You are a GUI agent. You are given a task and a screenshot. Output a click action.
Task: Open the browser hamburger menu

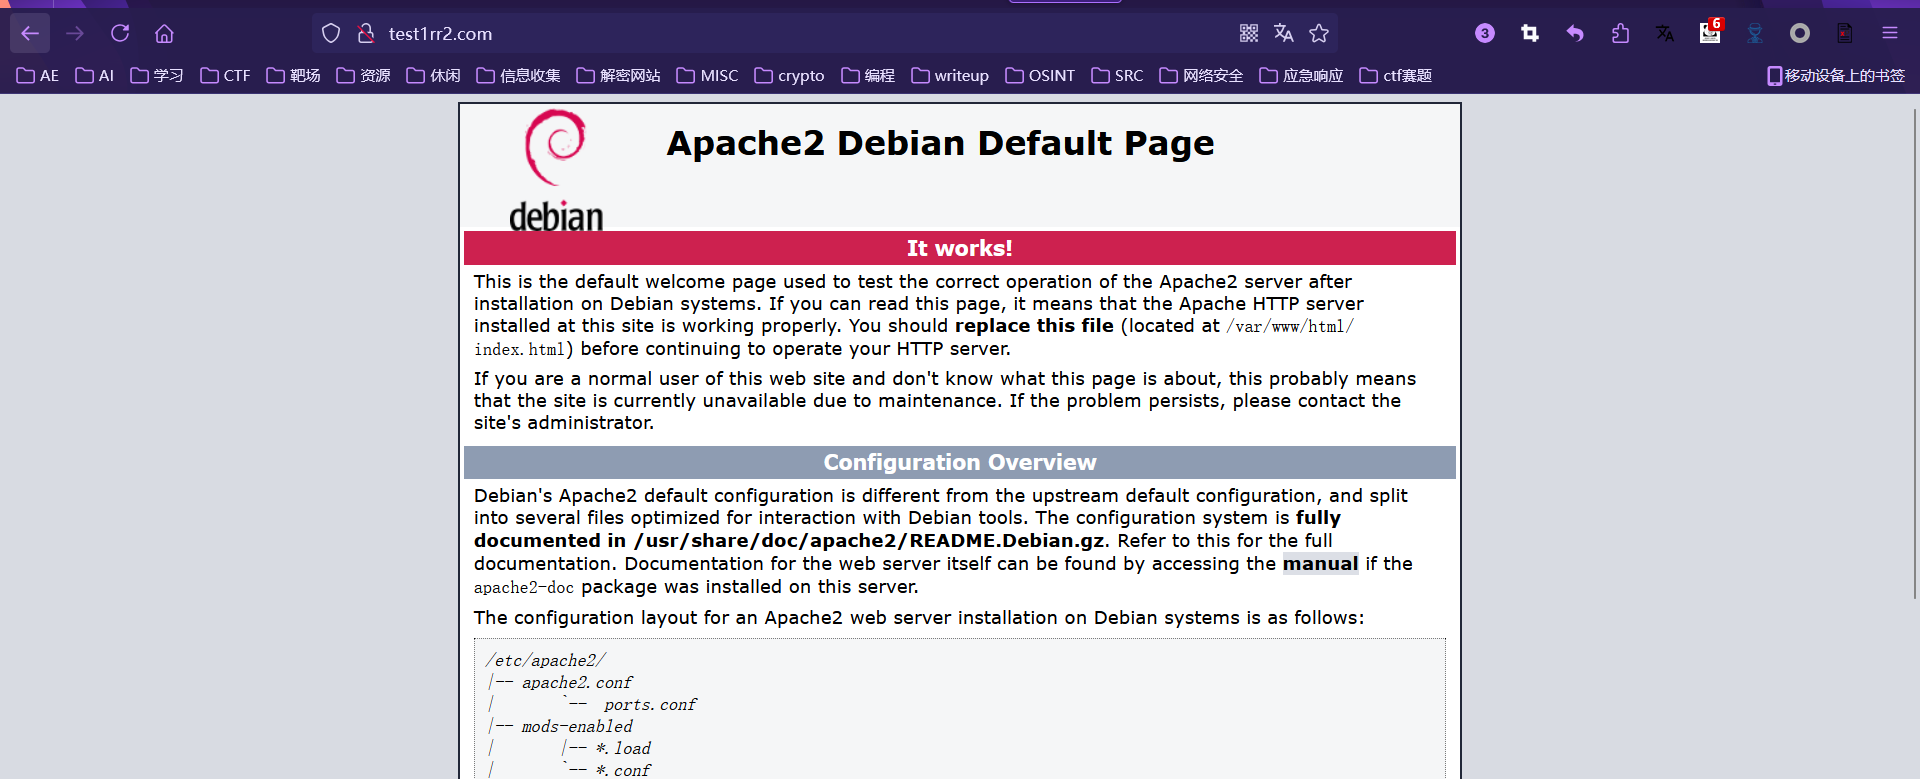click(1890, 34)
